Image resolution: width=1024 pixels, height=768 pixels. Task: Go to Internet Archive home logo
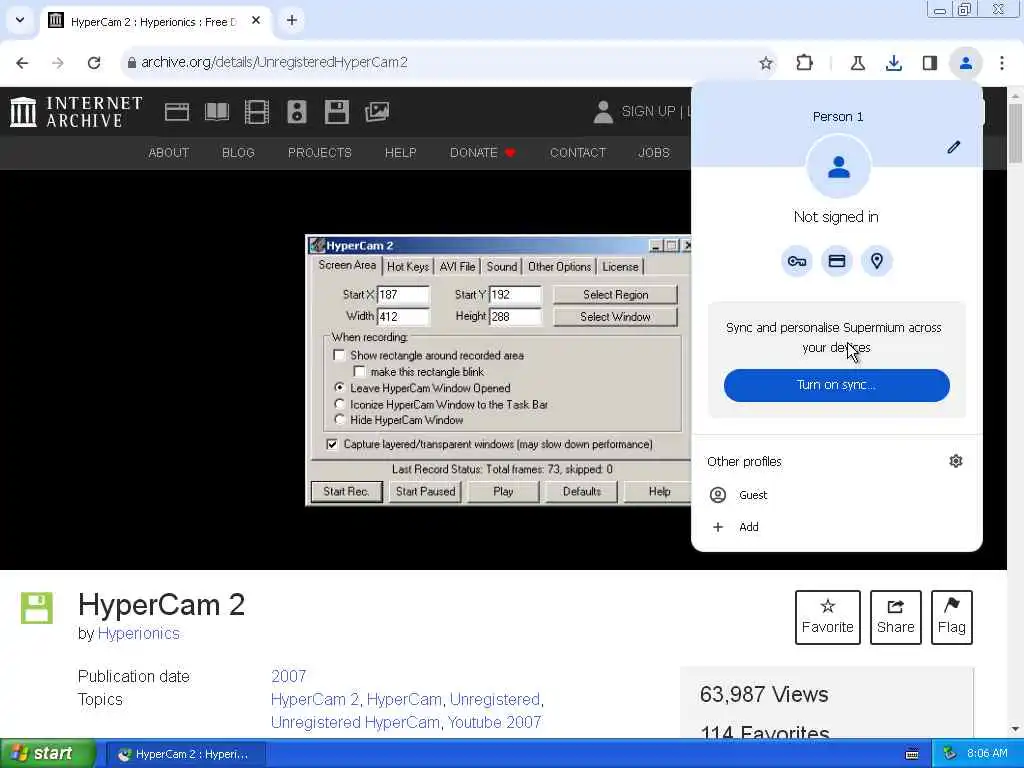pos(76,112)
